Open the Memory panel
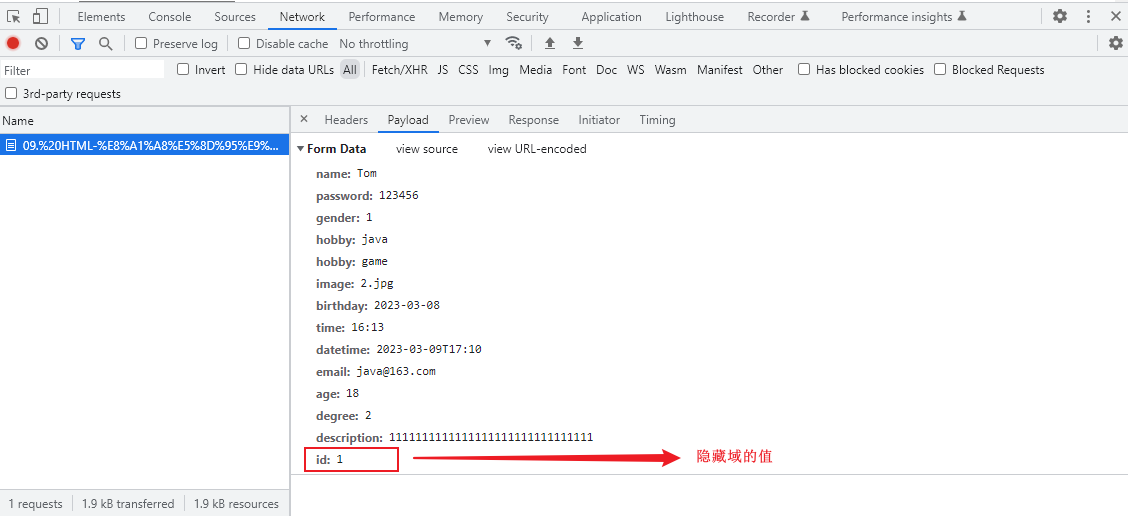 [460, 17]
